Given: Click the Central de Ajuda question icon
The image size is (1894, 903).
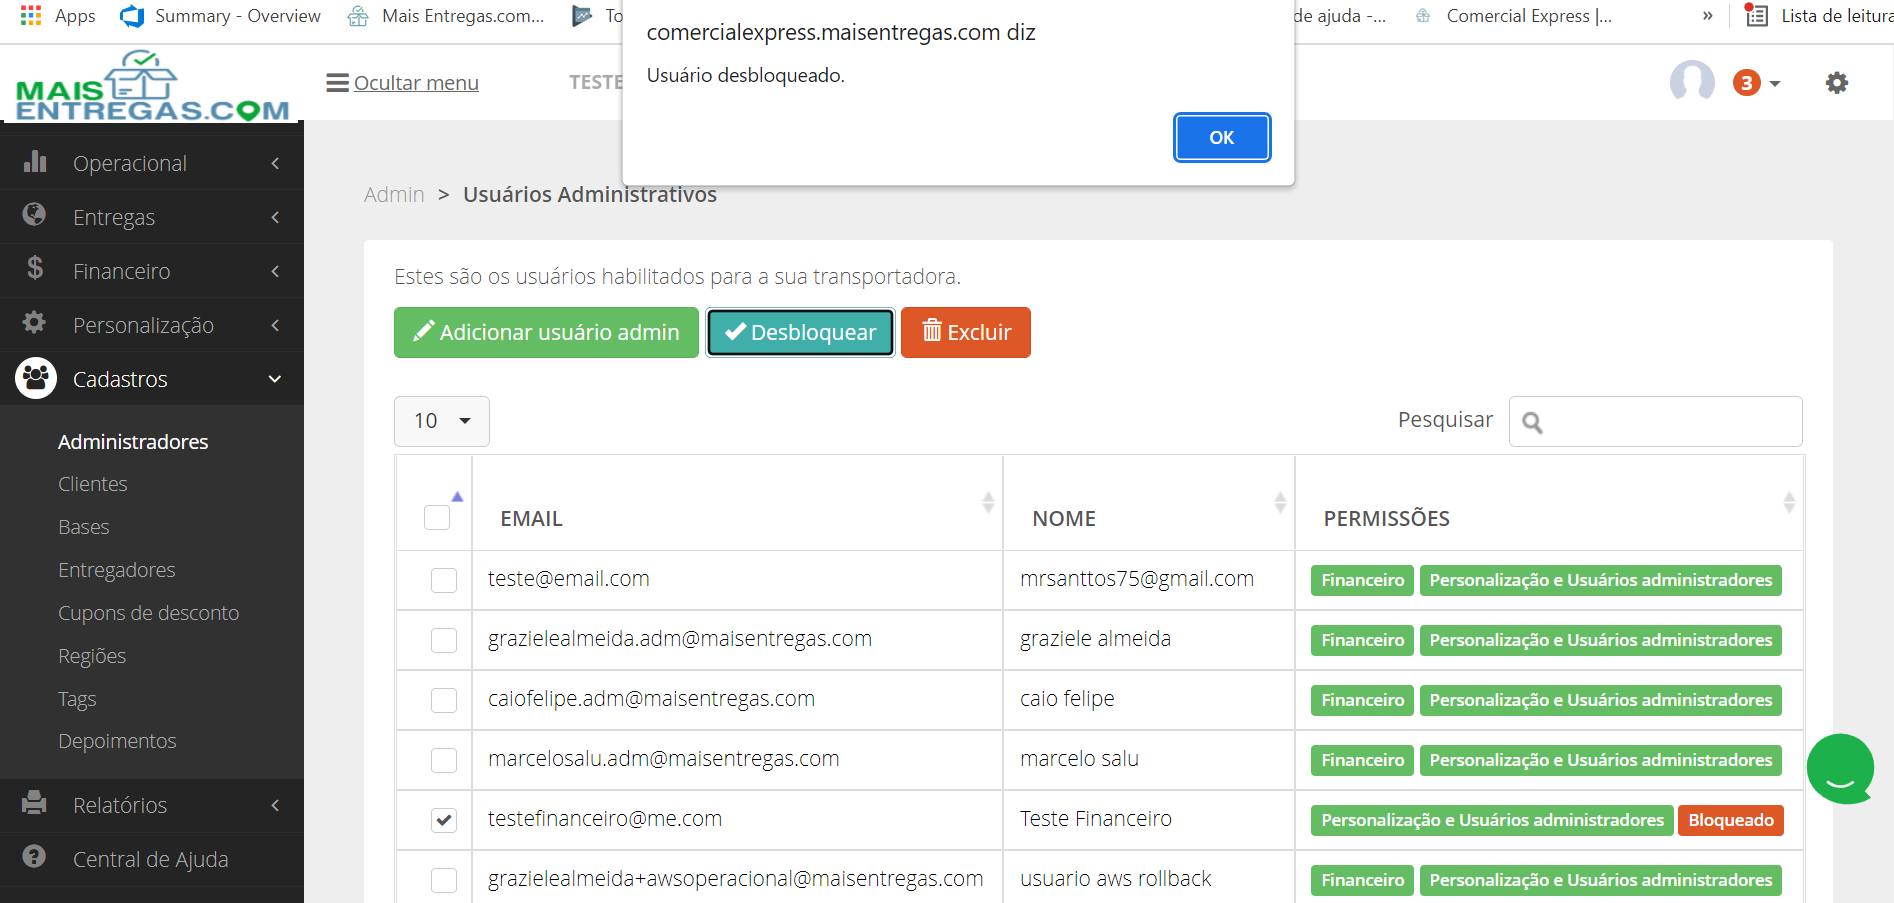Looking at the screenshot, I should 35,856.
